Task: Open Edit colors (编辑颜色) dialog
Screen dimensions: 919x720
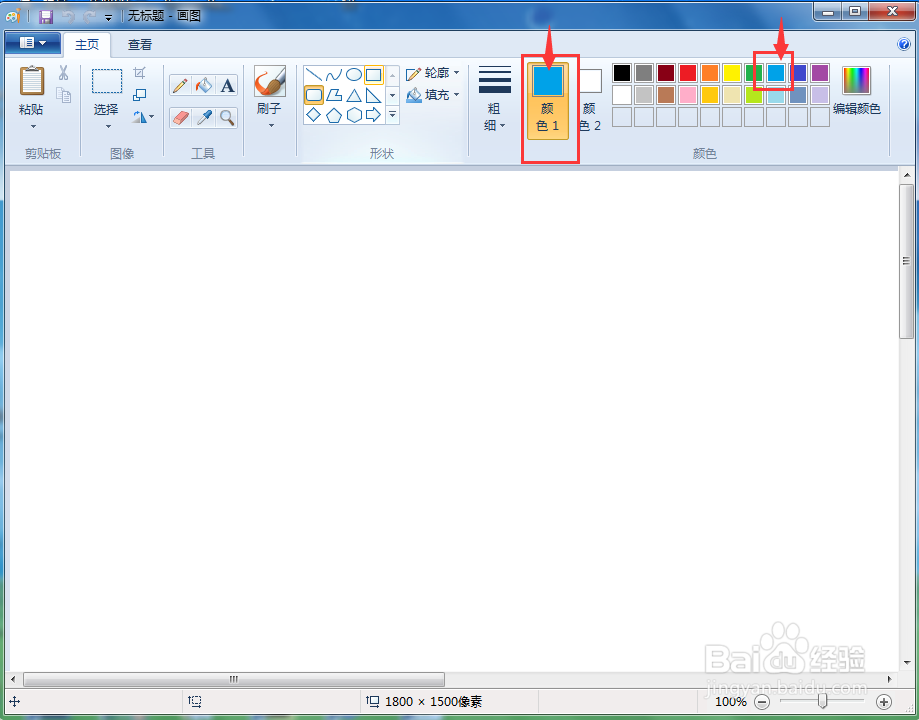Action: click(856, 90)
